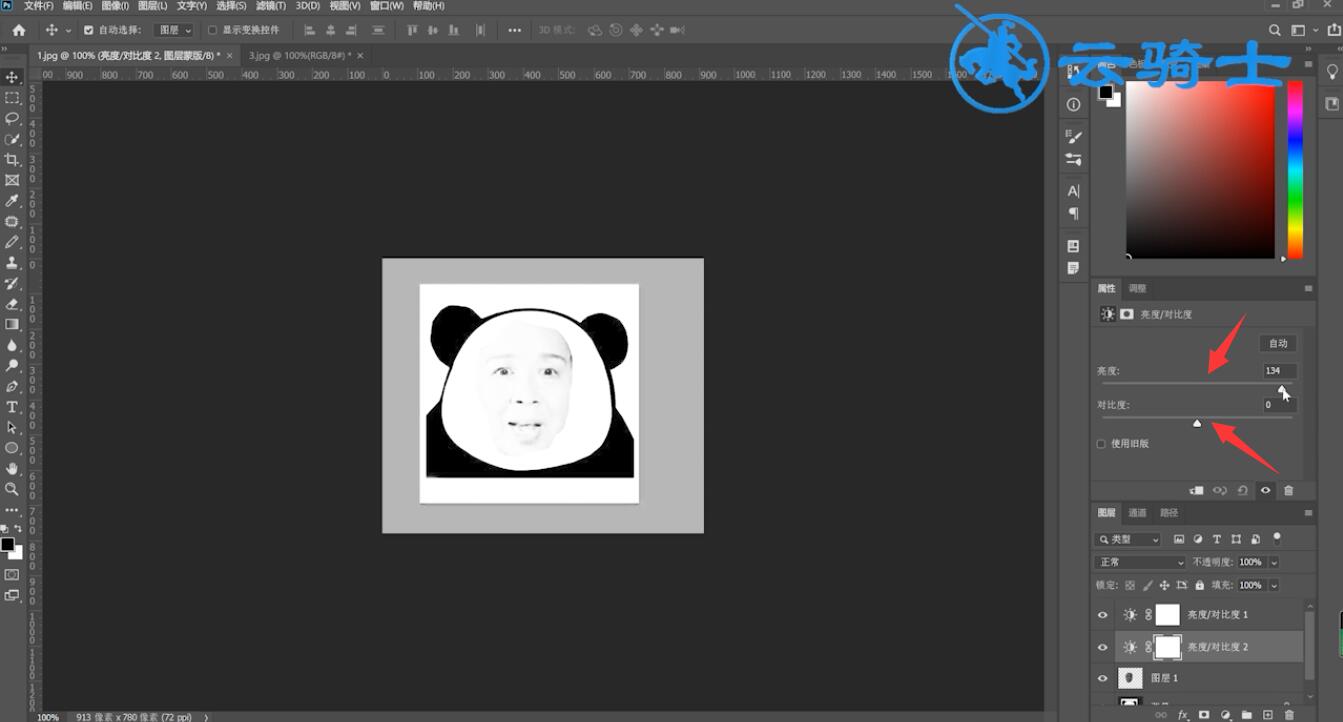
Task: Create new adjustment layer icon in Layers panel
Action: point(1226,715)
